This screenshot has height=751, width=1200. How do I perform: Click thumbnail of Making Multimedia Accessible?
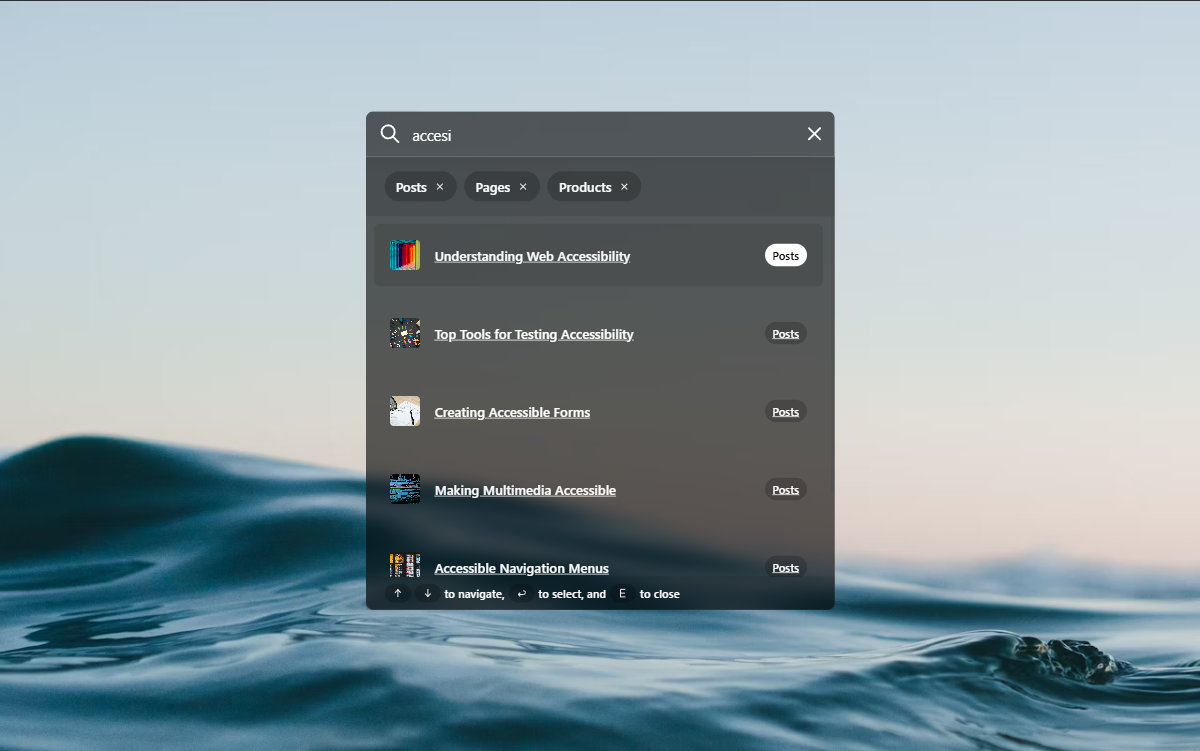coord(405,489)
